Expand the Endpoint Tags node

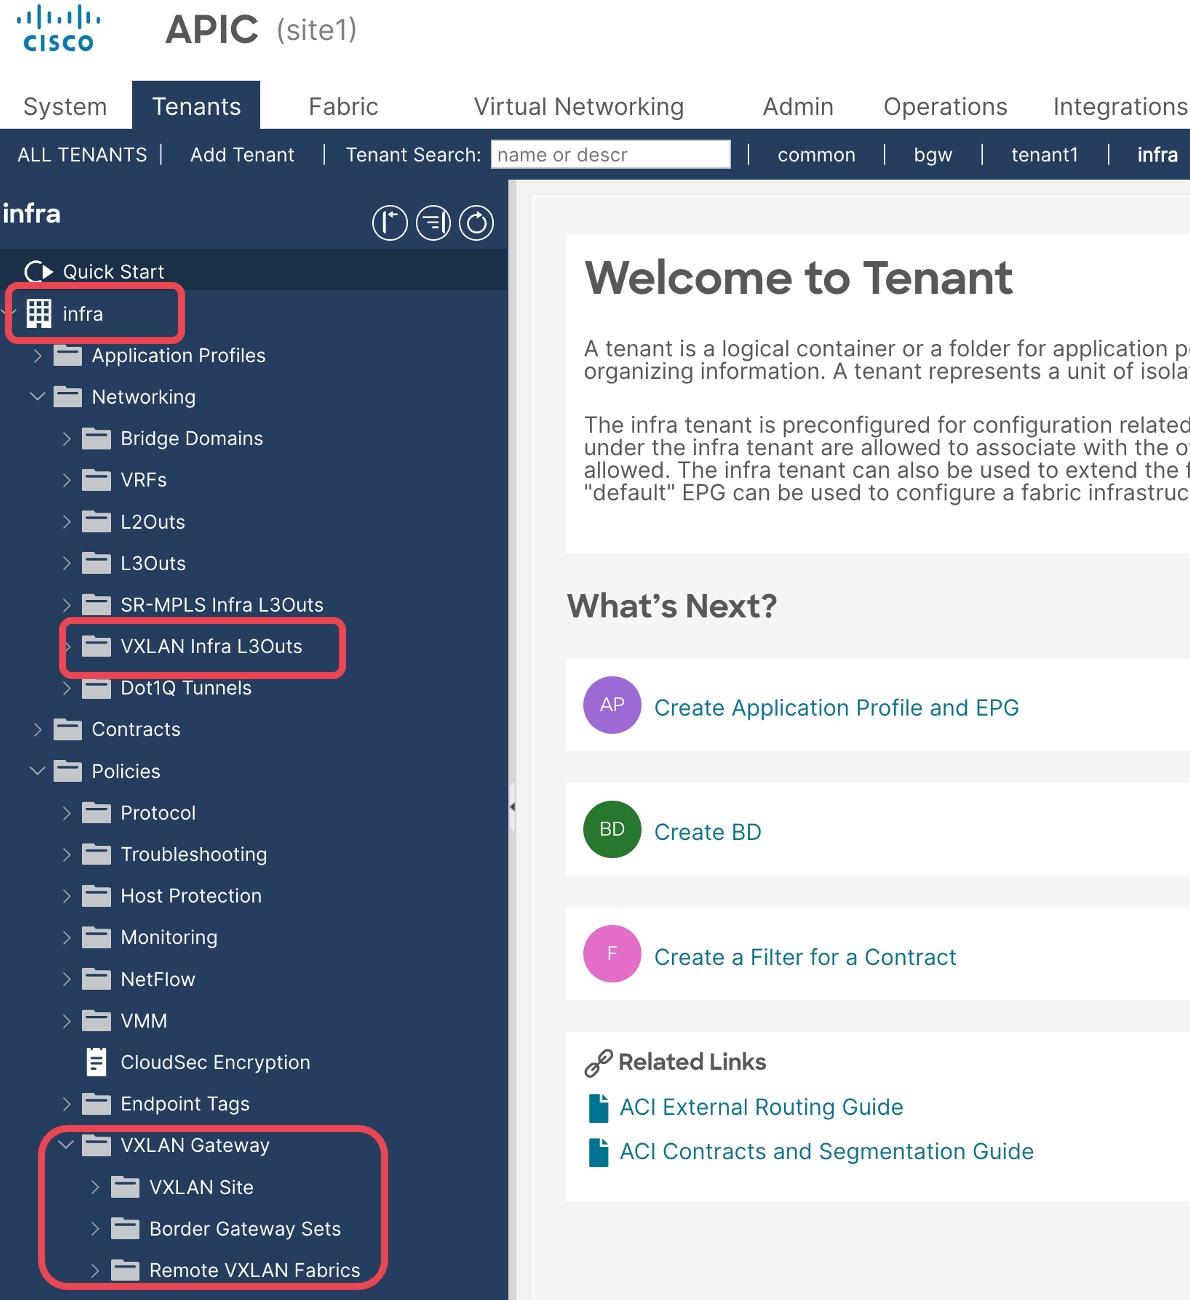pos(67,1104)
